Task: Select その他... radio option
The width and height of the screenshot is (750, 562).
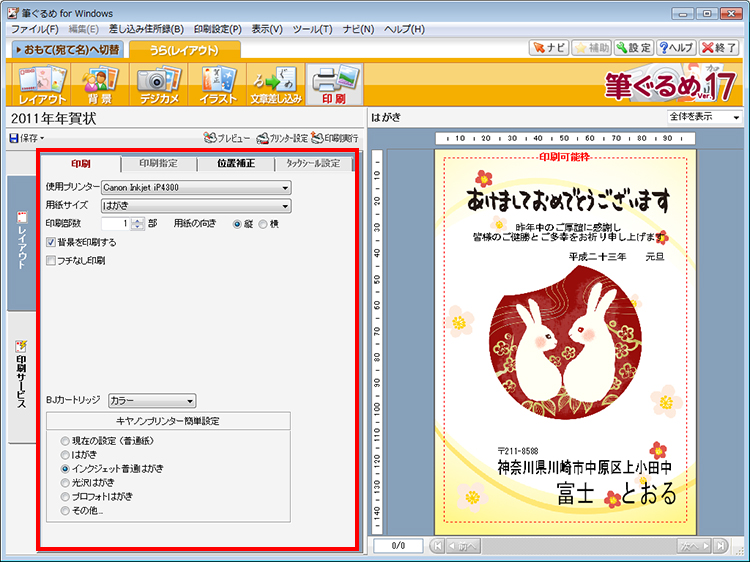Action: click(65, 511)
